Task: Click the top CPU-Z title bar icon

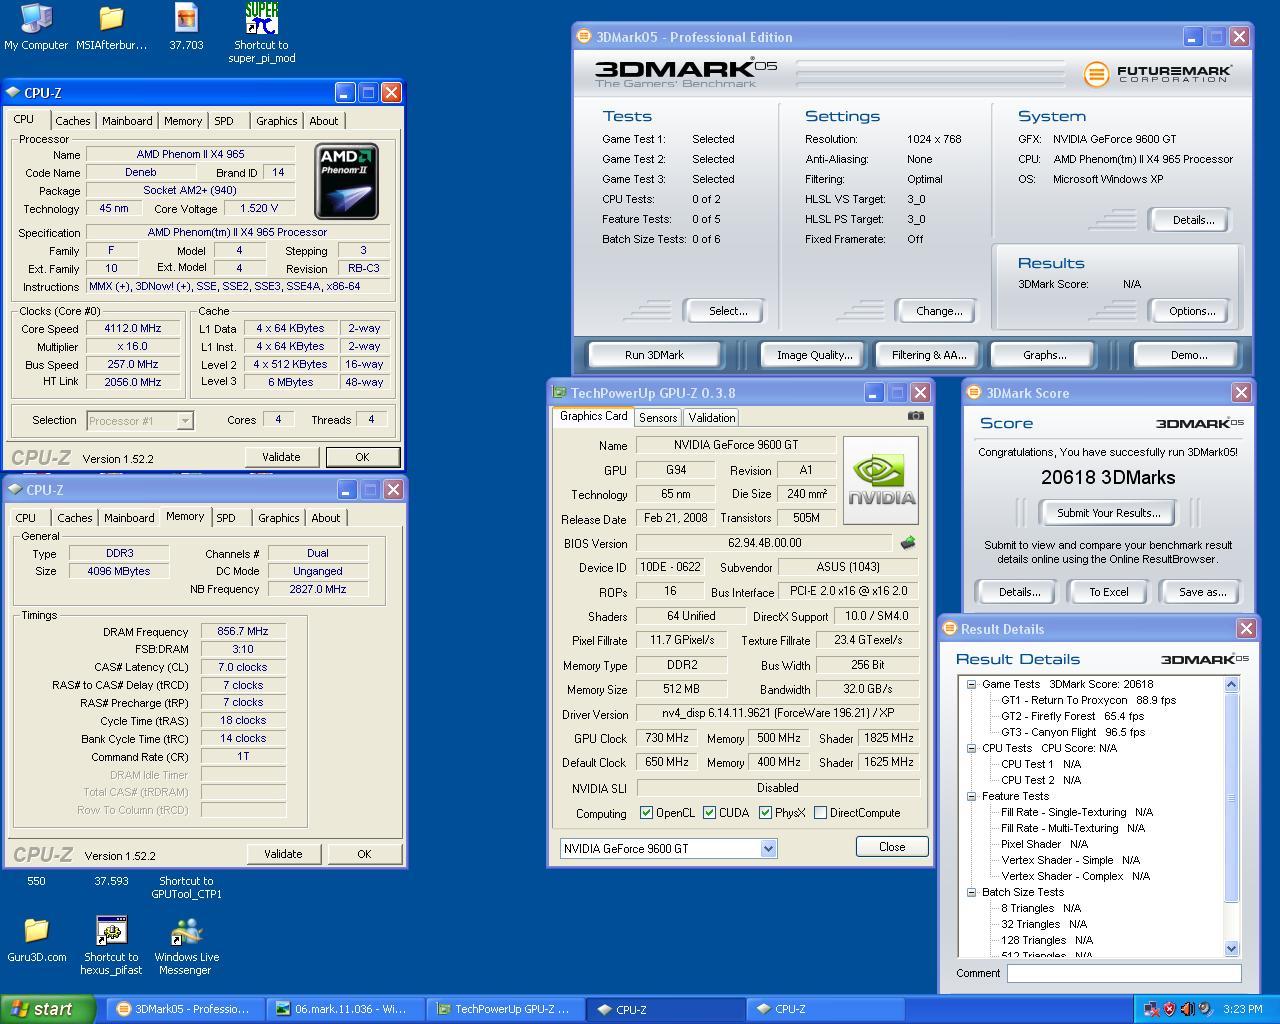Action: (13, 93)
